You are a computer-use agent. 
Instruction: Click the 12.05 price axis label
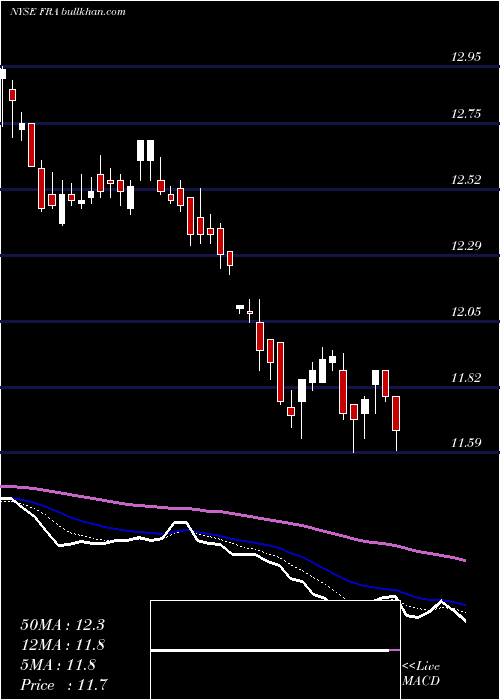[466, 312]
